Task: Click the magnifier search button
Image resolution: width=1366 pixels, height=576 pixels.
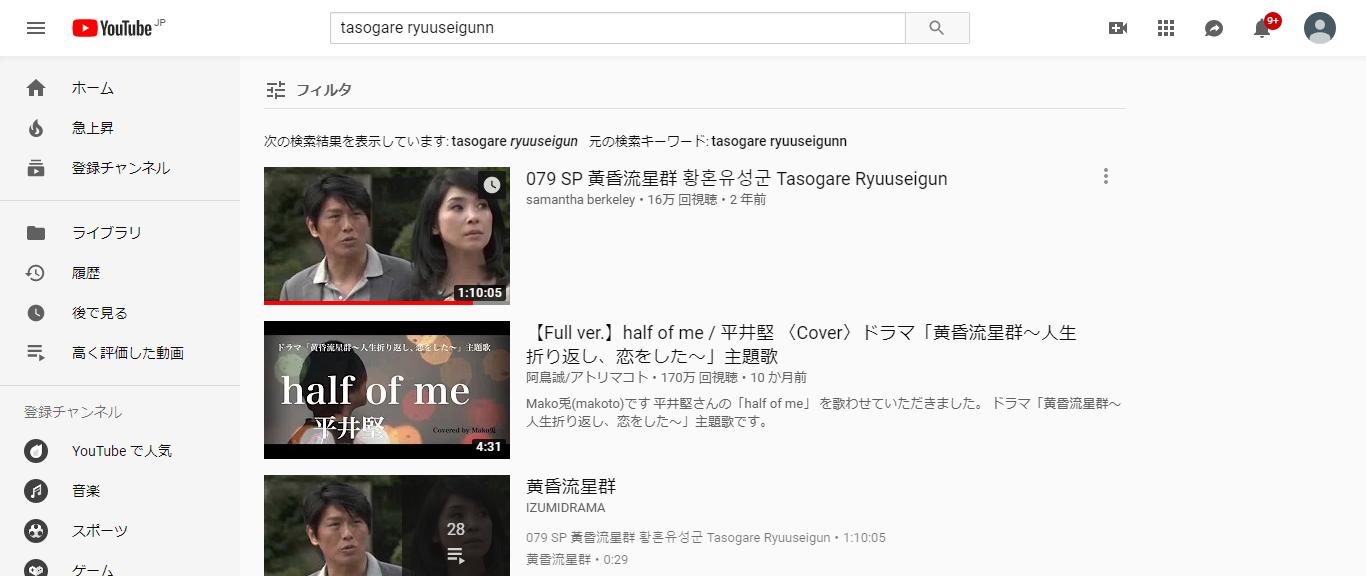Action: pos(937,28)
